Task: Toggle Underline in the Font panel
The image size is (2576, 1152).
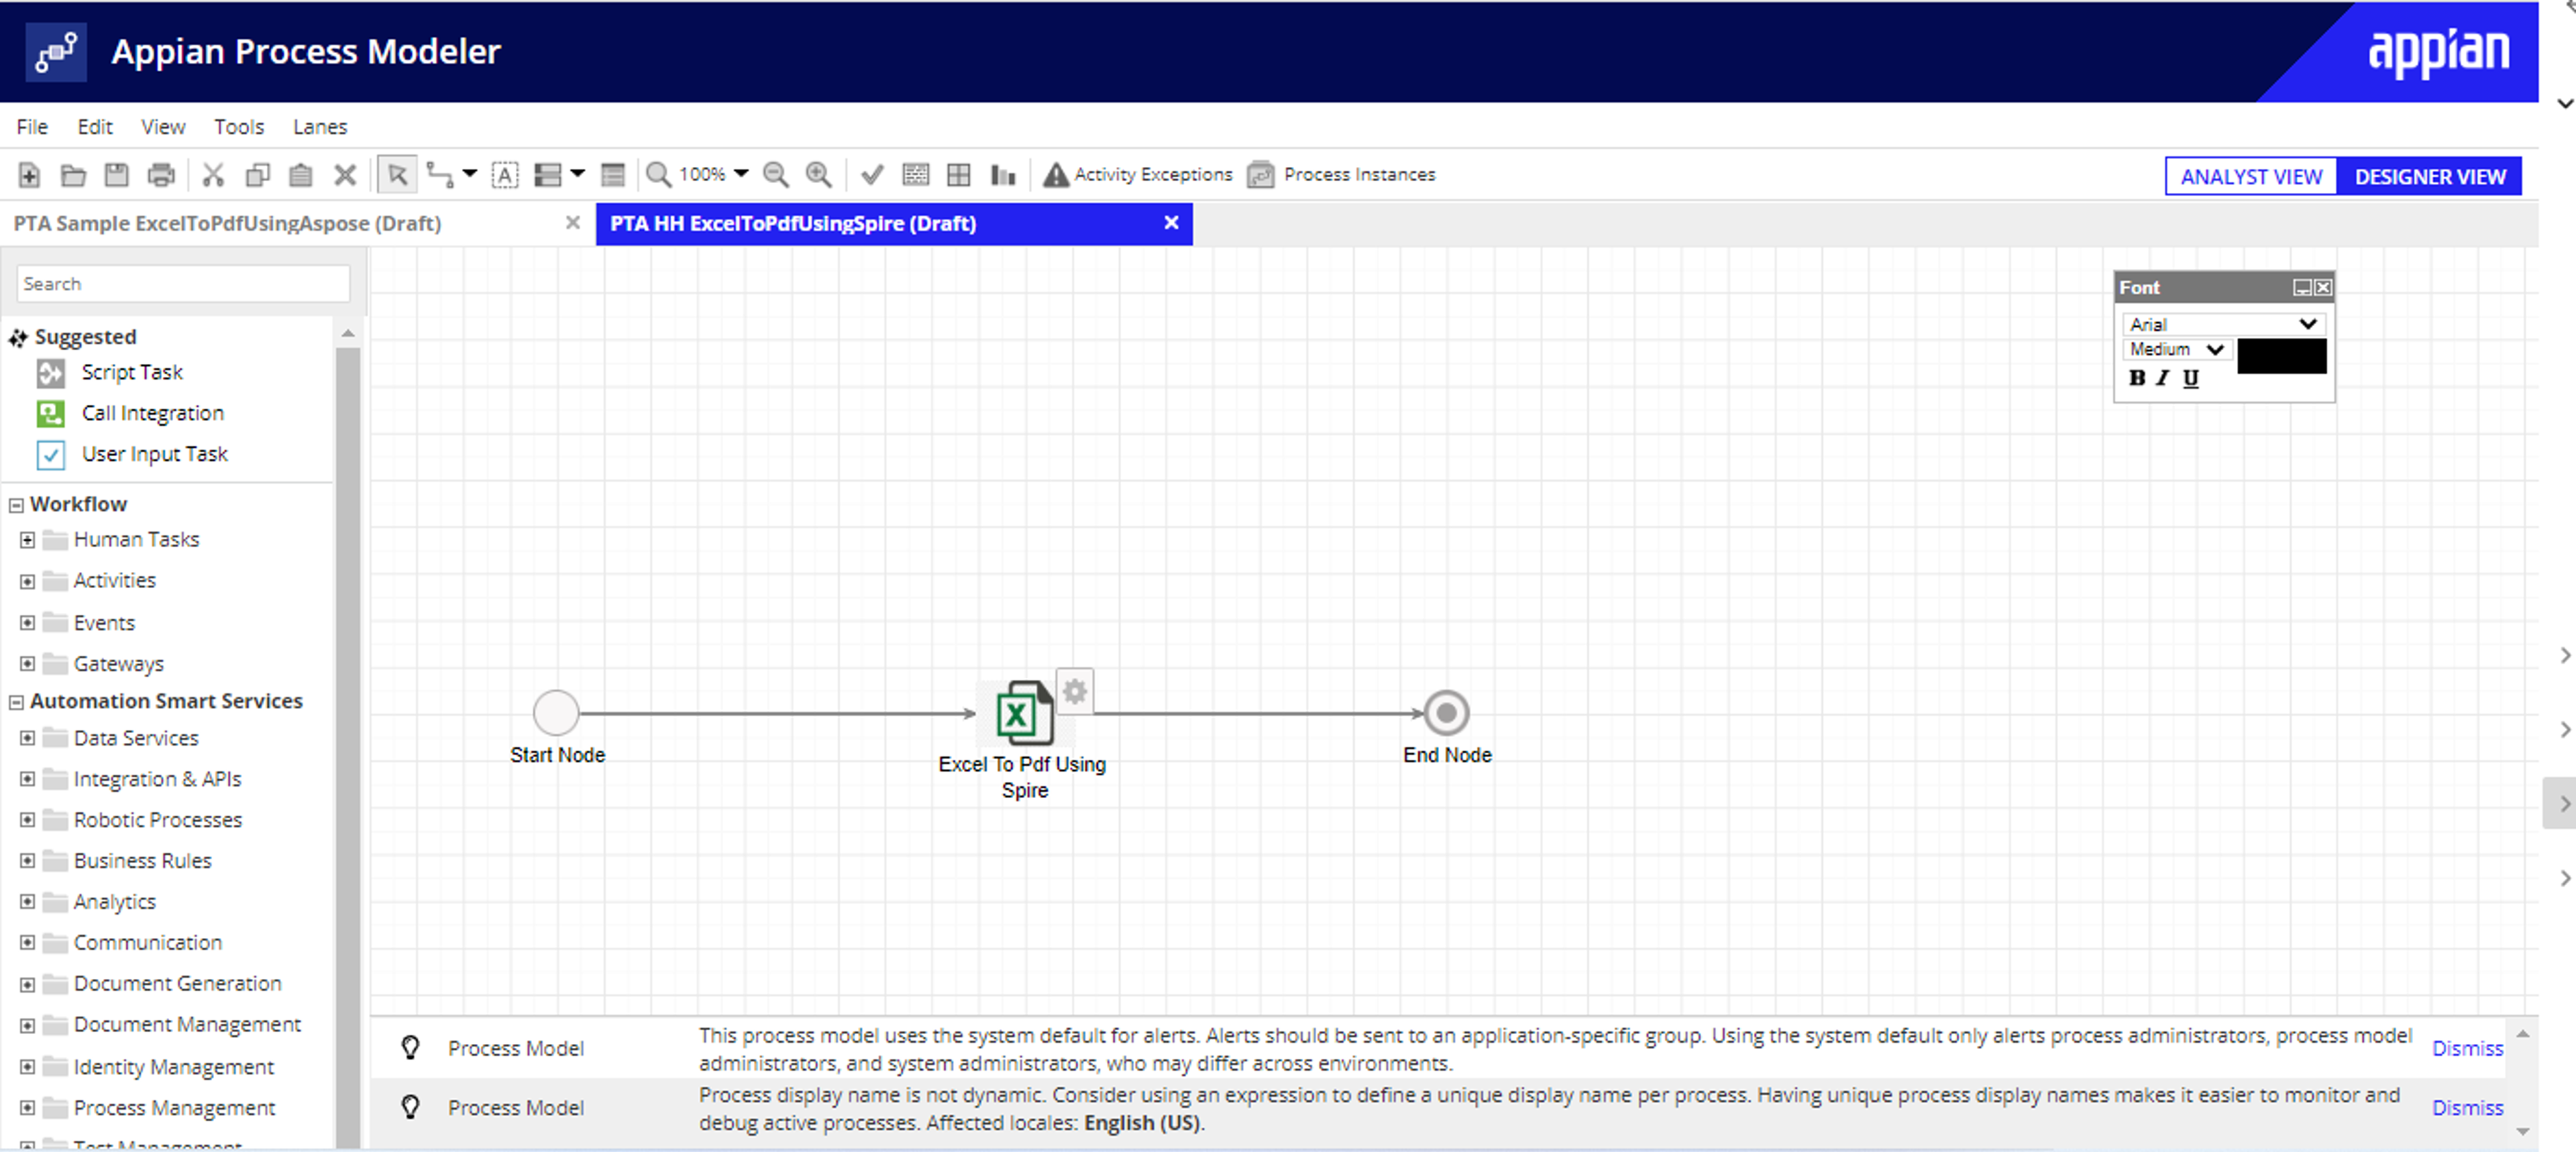Action: (x=2190, y=378)
